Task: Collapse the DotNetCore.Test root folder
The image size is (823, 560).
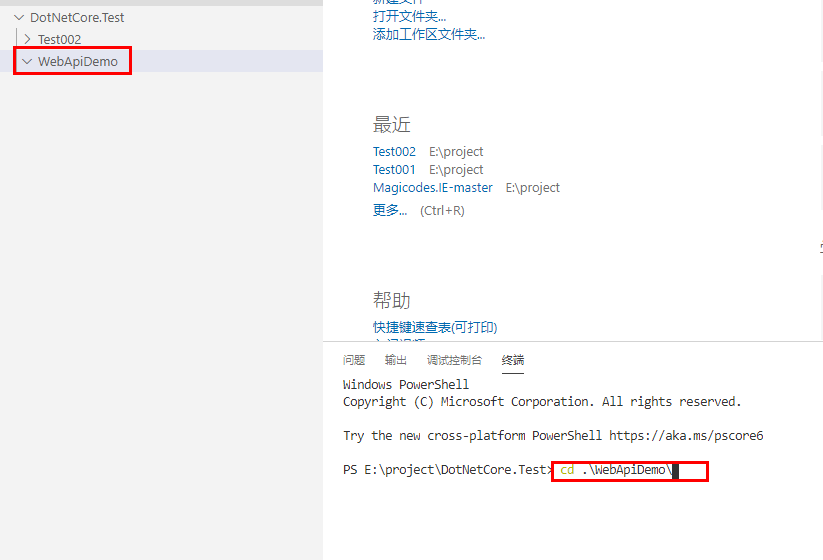Action: pos(19,17)
